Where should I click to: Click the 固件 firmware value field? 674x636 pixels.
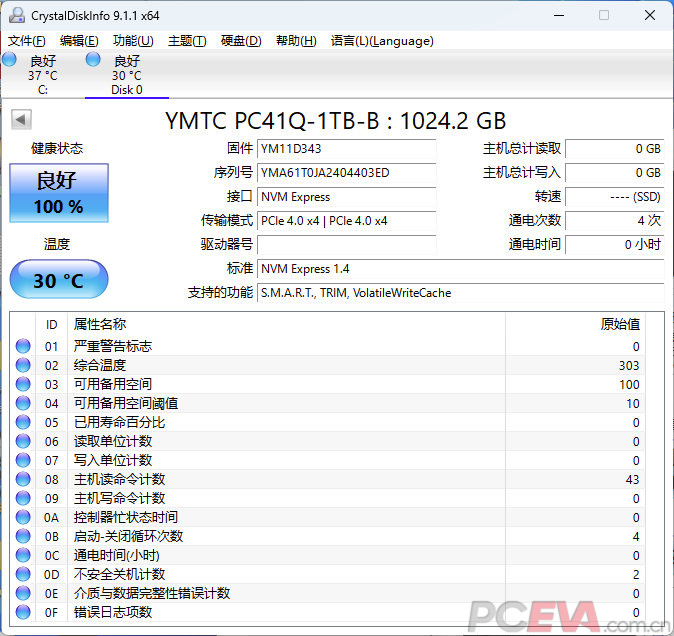346,149
